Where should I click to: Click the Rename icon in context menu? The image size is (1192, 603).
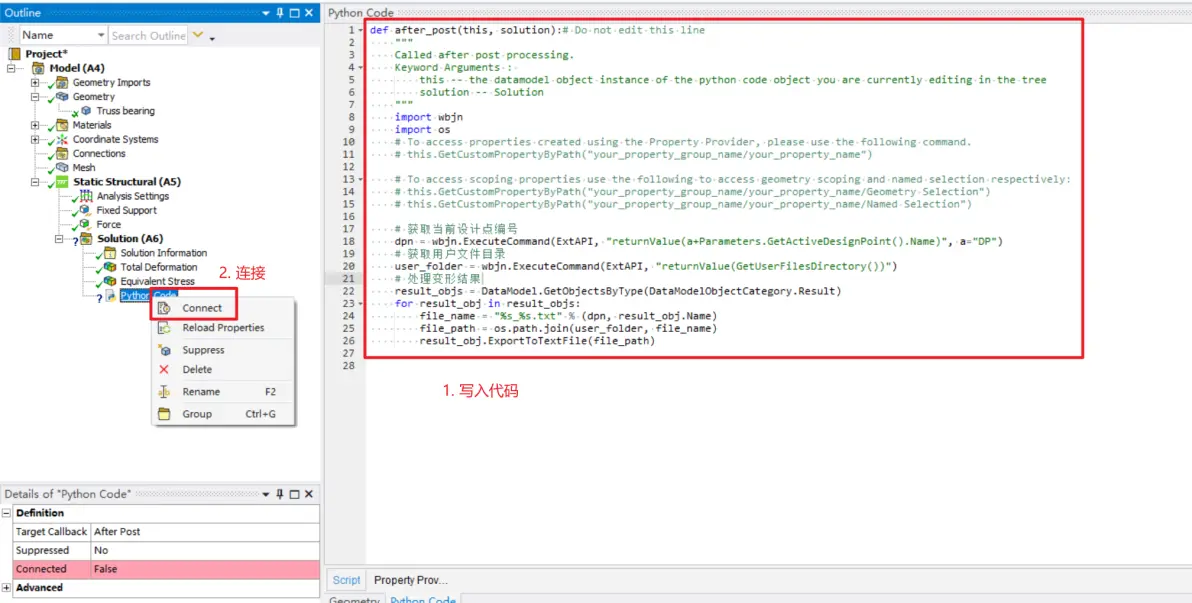pos(164,392)
